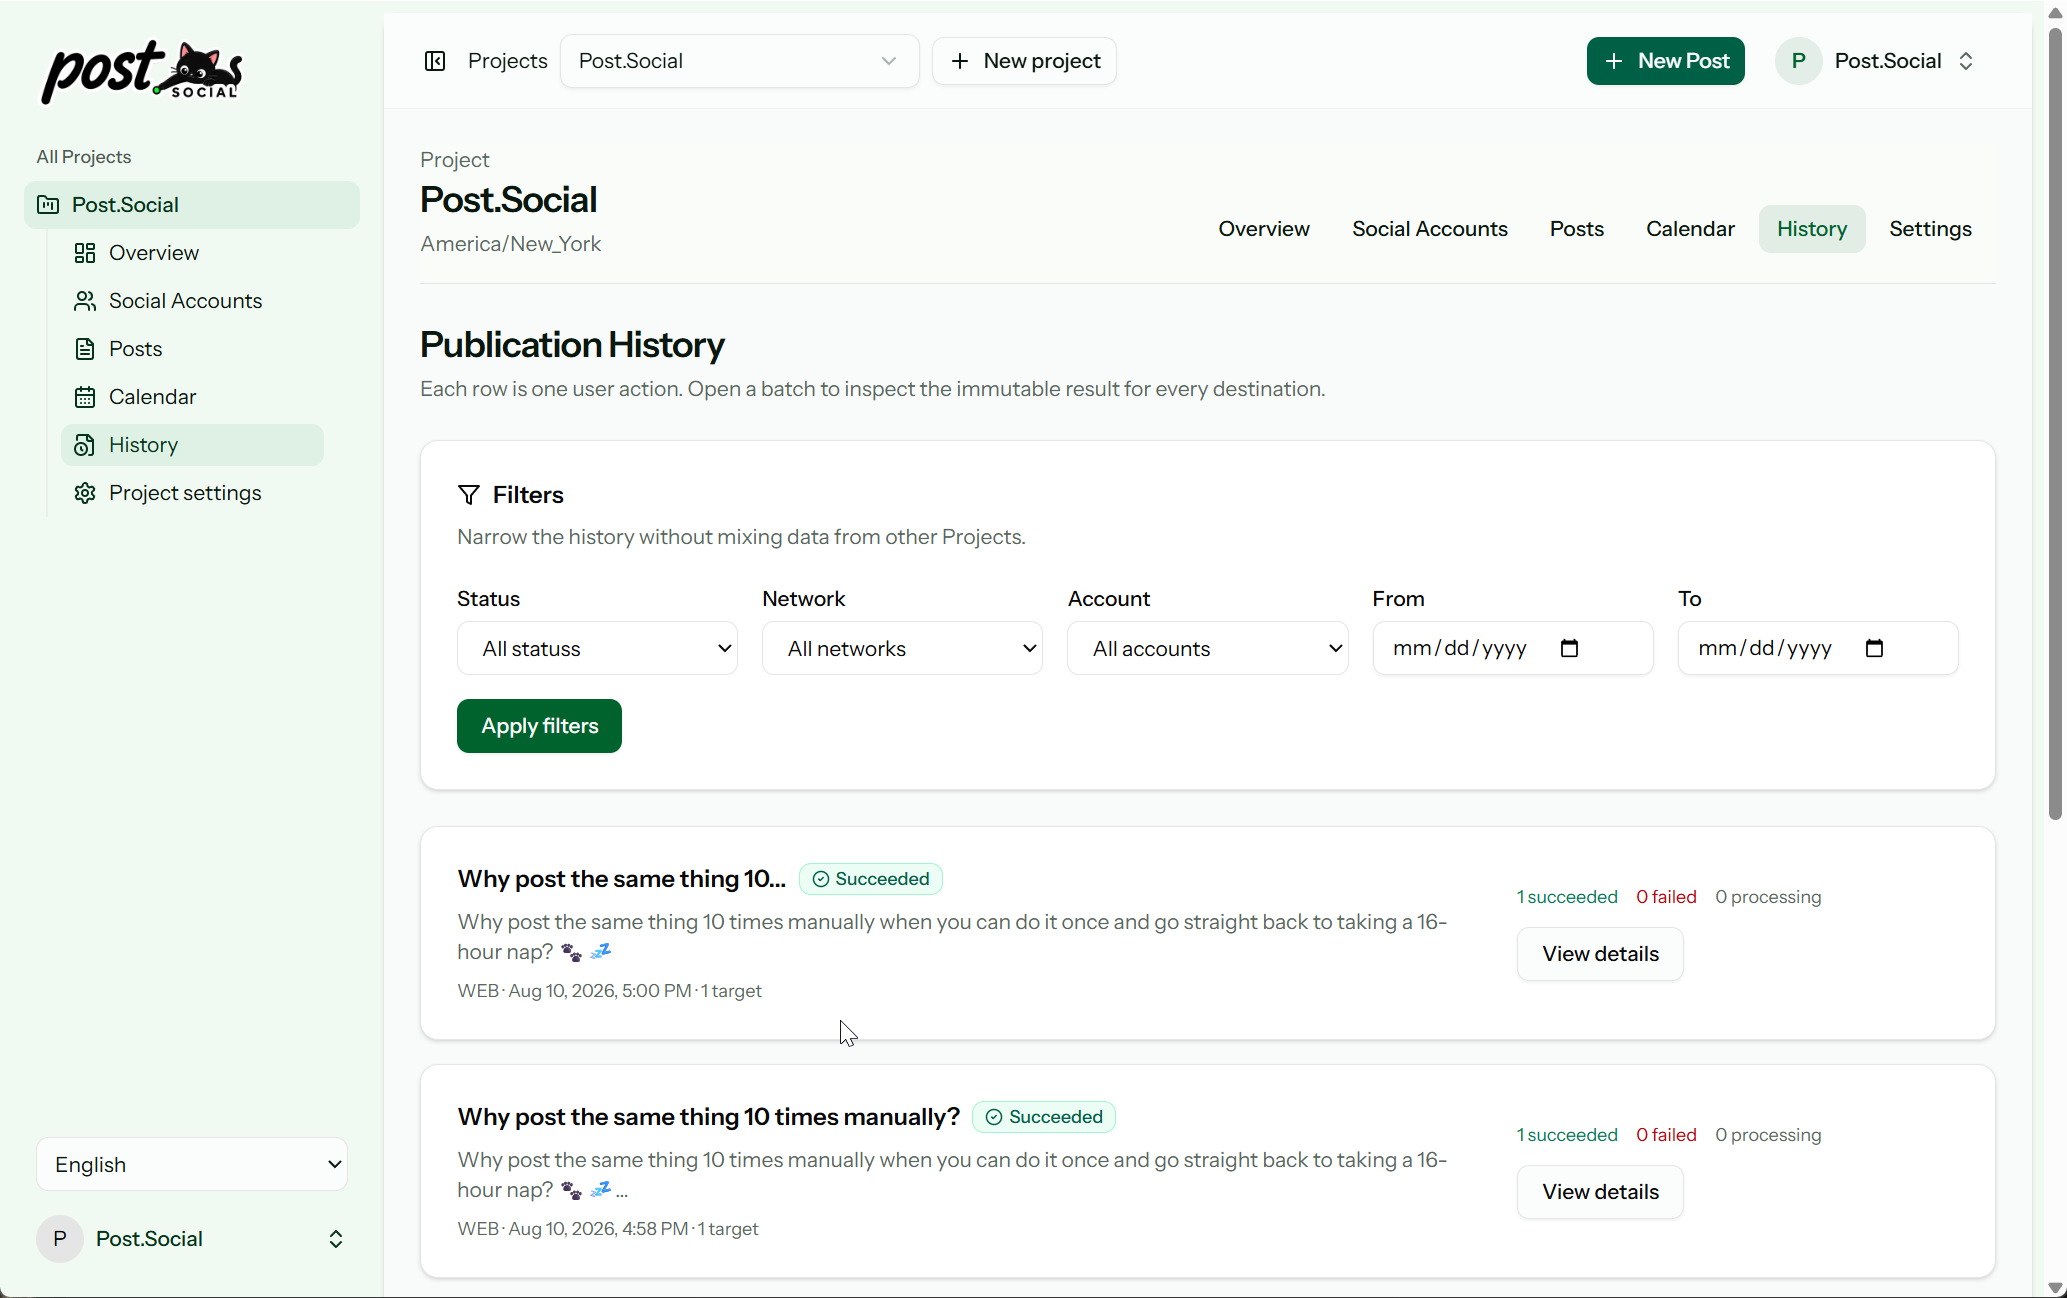Switch to the Posts tab
Image resolution: width=2067 pixels, height=1298 pixels.
1576,229
